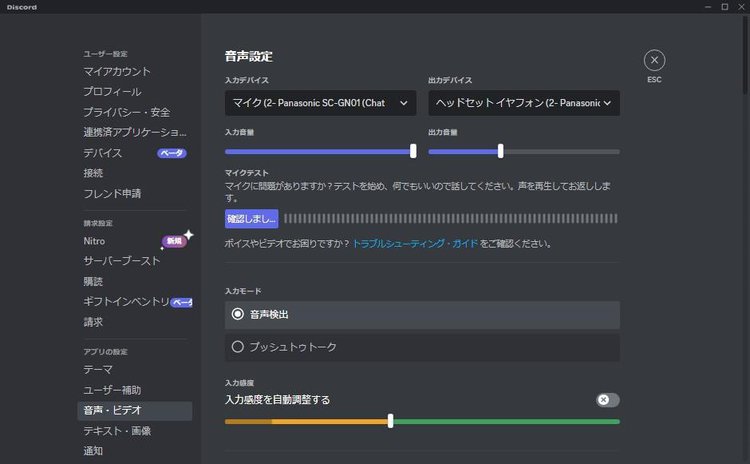Close settings with the ESC circle button
750x464 pixels.
click(654, 60)
